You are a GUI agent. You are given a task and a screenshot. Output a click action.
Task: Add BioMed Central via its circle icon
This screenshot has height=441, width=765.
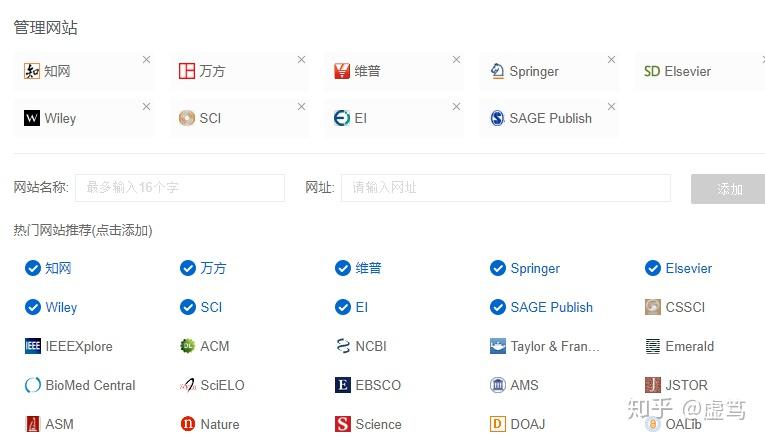tap(33, 385)
